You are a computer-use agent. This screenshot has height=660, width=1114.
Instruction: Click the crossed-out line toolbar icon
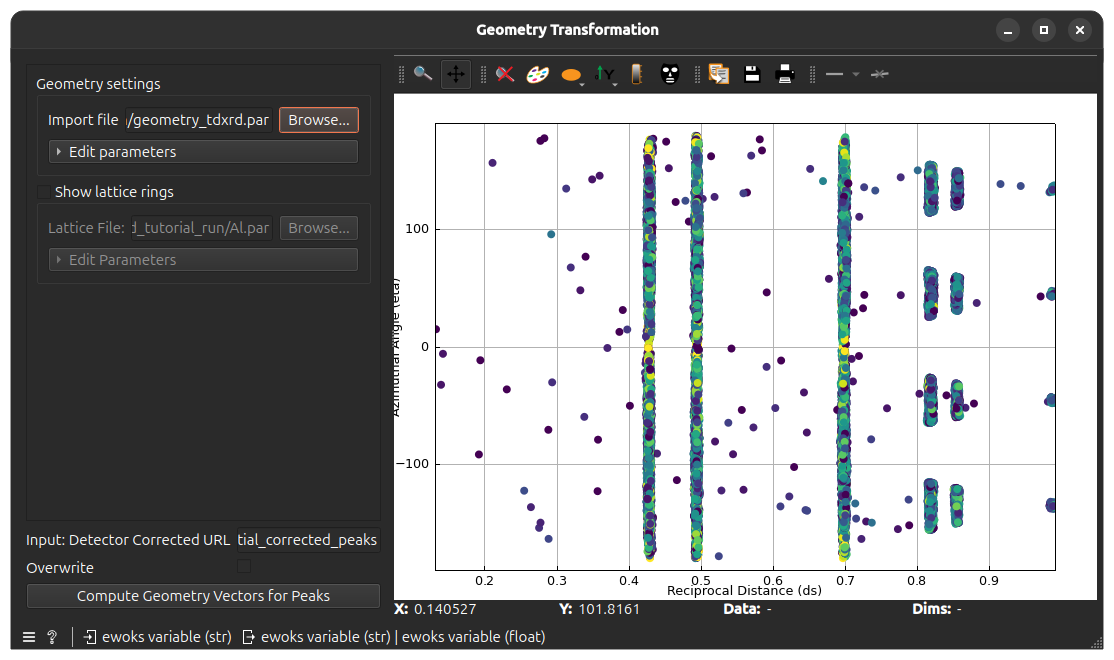coord(880,74)
